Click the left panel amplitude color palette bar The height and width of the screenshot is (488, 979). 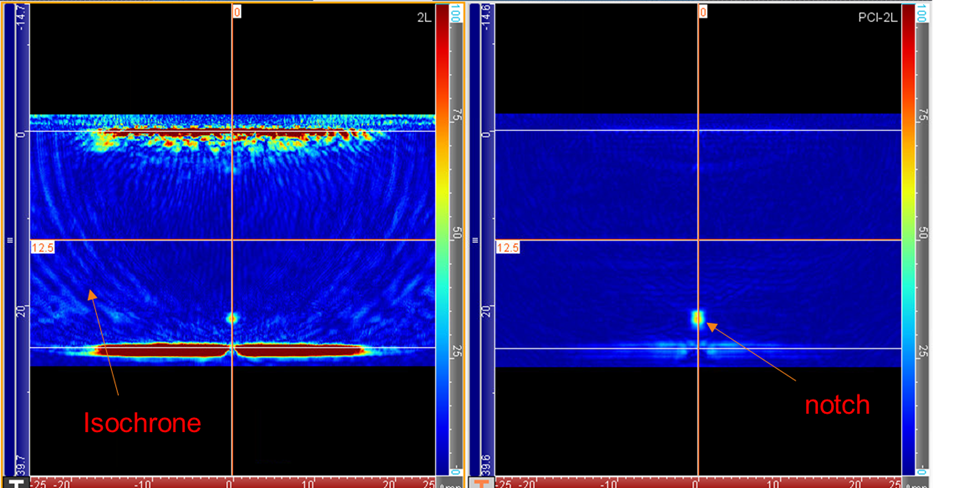tap(443, 240)
